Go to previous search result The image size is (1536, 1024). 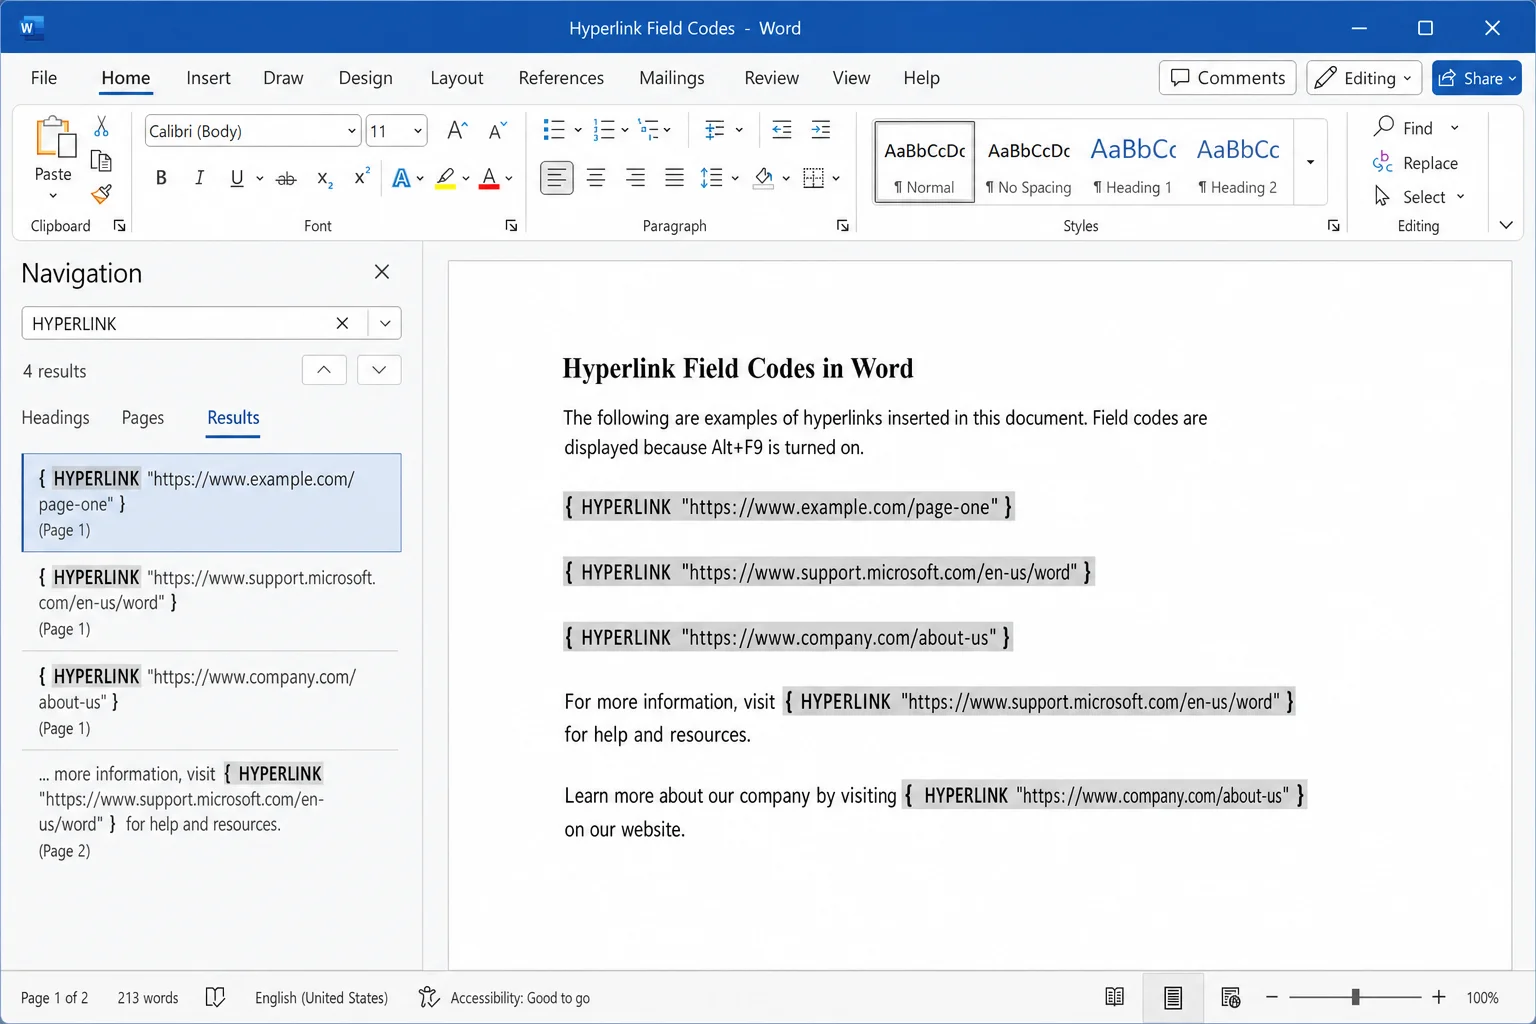pyautogui.click(x=324, y=370)
